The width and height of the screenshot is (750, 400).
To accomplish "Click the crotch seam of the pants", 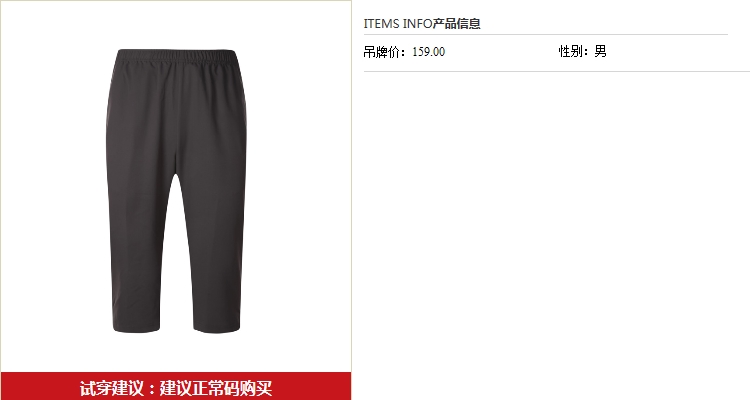I will tap(176, 170).
